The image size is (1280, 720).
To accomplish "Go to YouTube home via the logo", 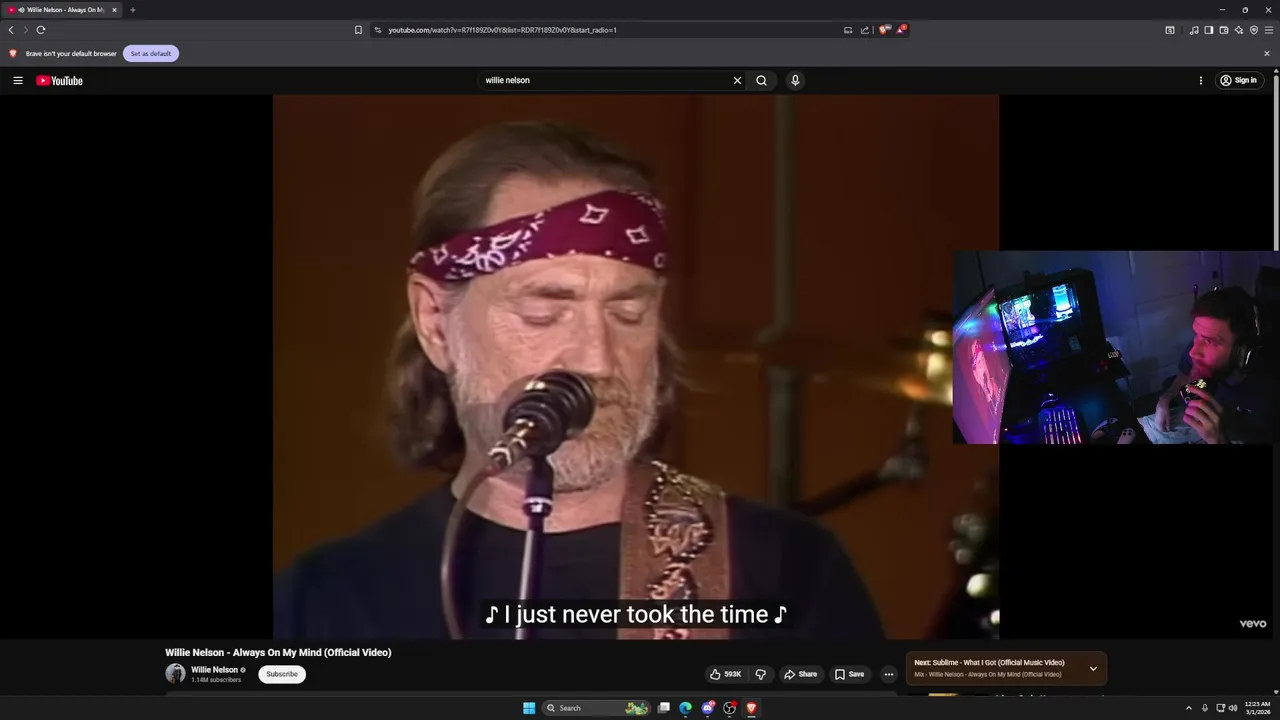I will 60,81.
